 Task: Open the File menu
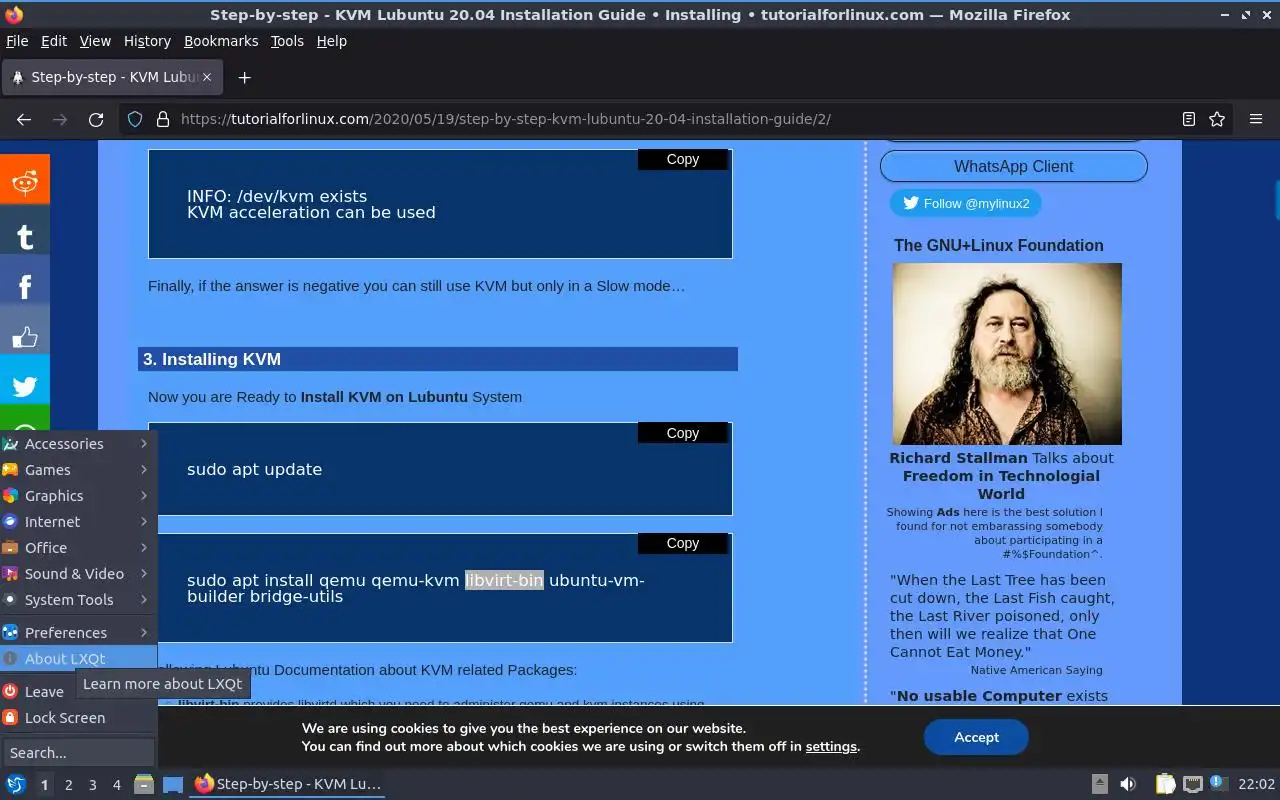click(17, 41)
